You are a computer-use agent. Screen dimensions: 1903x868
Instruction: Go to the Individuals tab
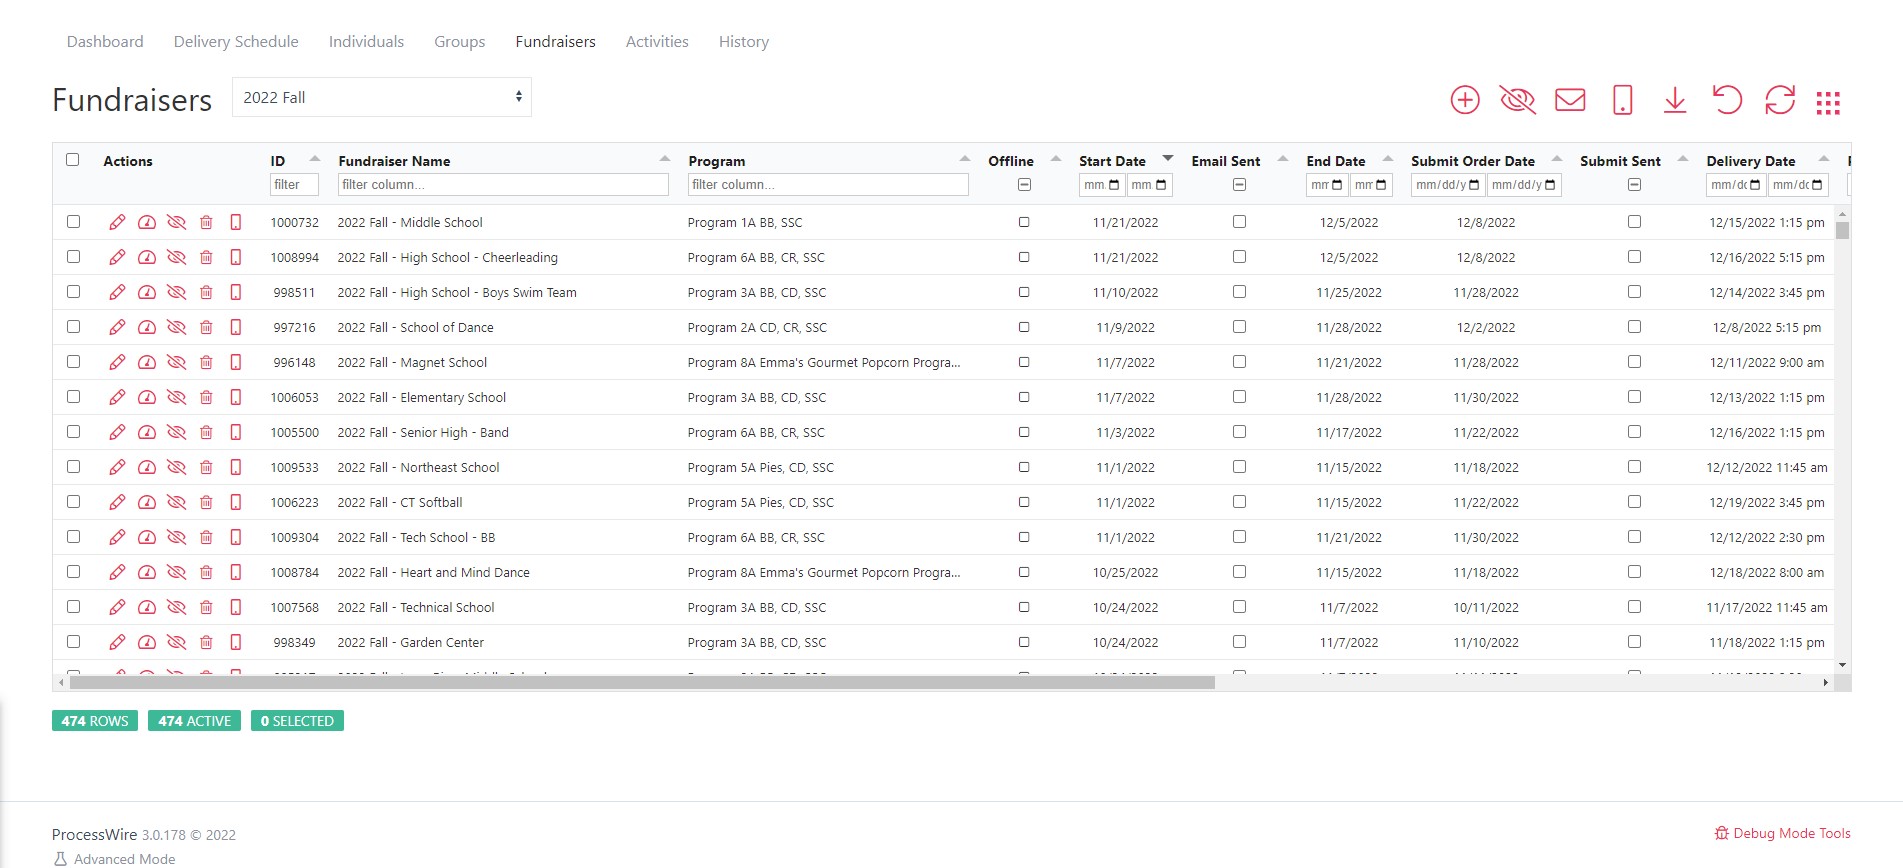click(x=366, y=41)
